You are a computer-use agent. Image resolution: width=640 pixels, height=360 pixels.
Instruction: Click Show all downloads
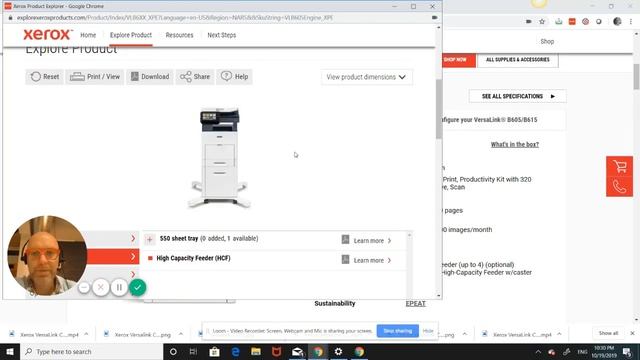tap(608, 333)
